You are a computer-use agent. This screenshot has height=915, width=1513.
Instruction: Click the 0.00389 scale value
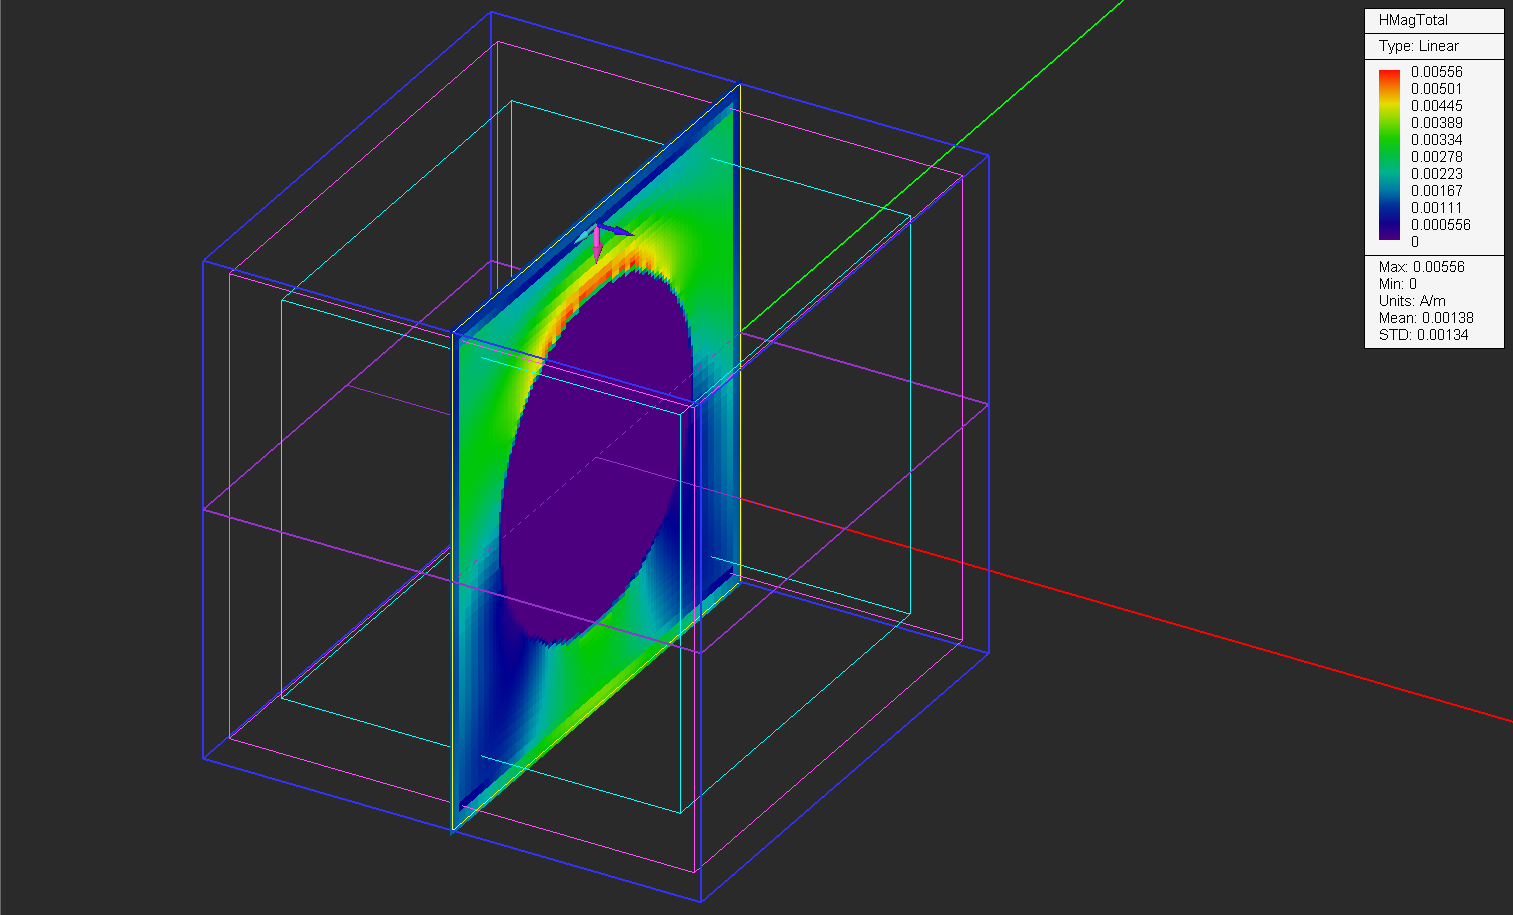pos(1436,123)
